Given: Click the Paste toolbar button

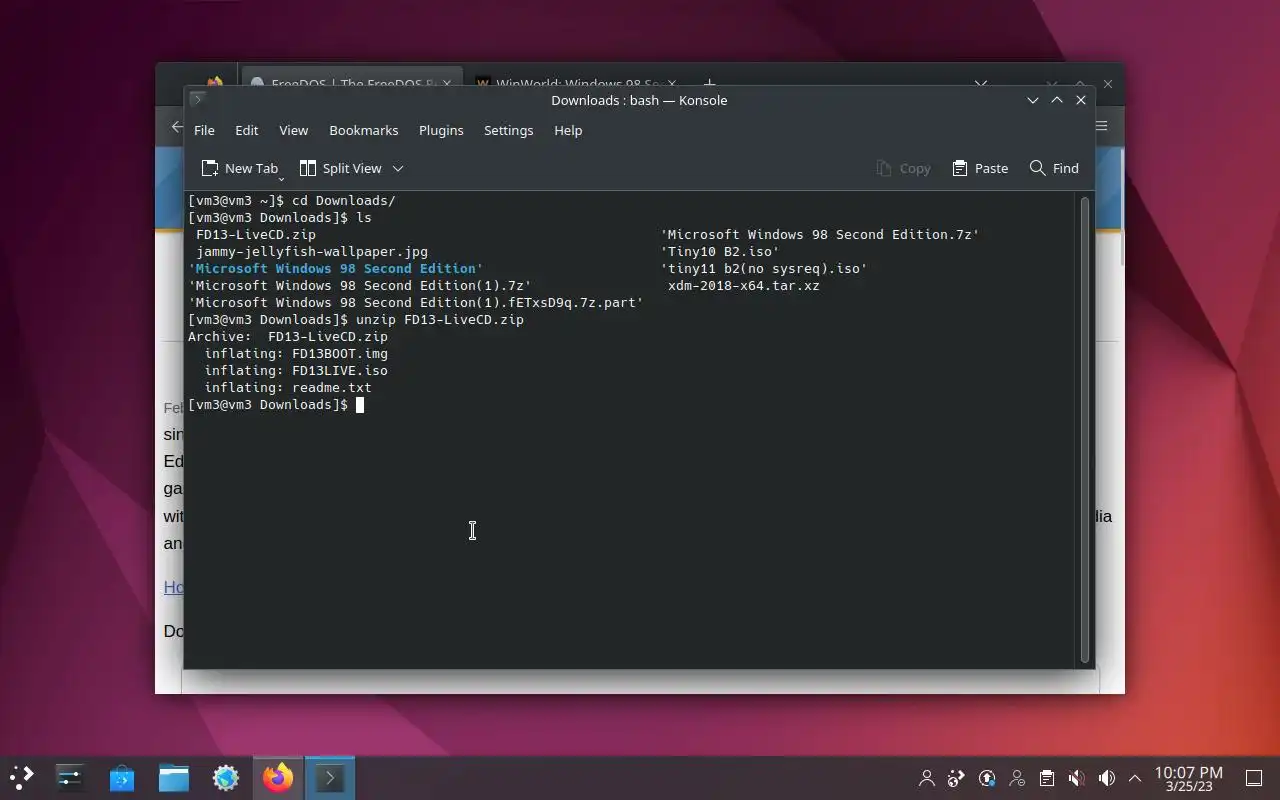Looking at the screenshot, I should 980,168.
